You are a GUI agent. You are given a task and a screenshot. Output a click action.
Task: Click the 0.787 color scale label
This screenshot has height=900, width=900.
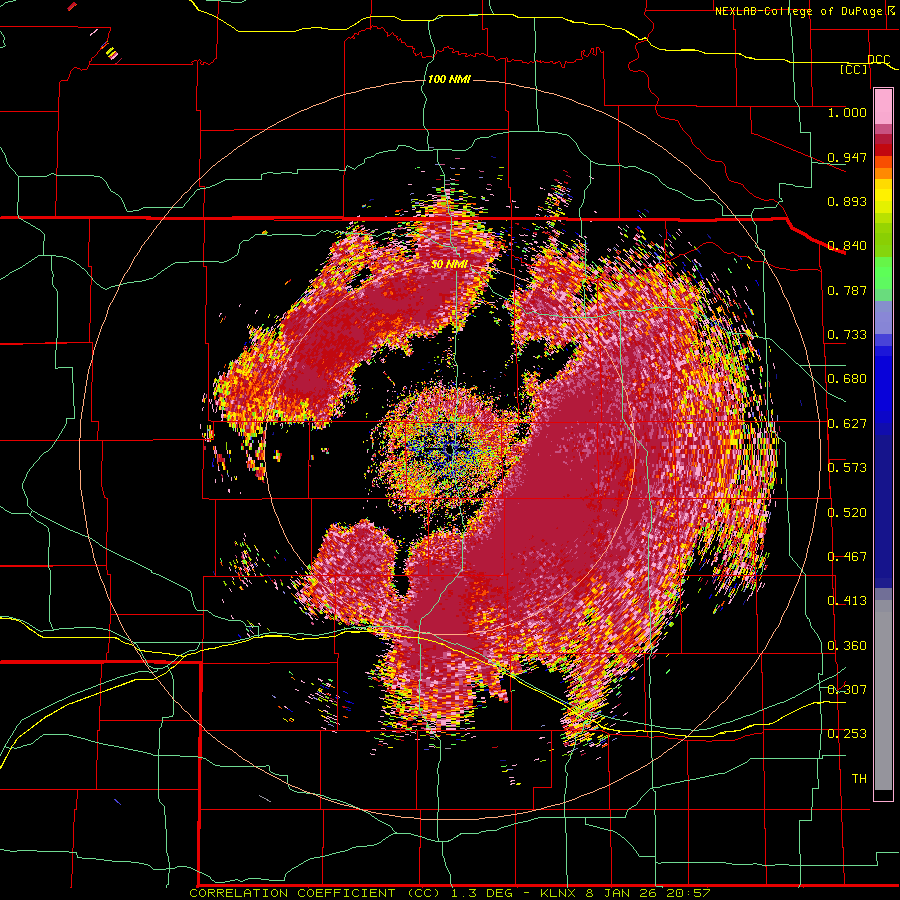click(x=847, y=290)
